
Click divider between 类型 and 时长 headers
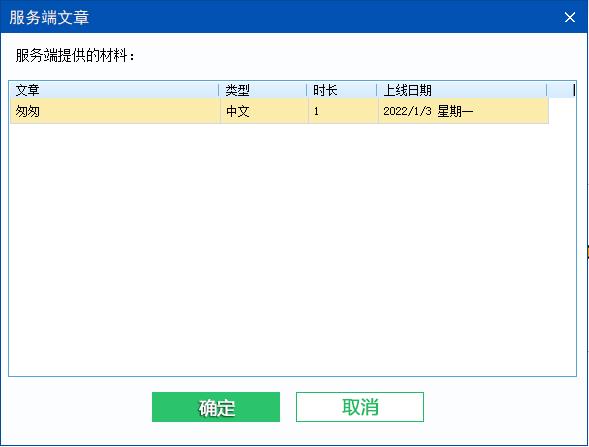pos(307,90)
